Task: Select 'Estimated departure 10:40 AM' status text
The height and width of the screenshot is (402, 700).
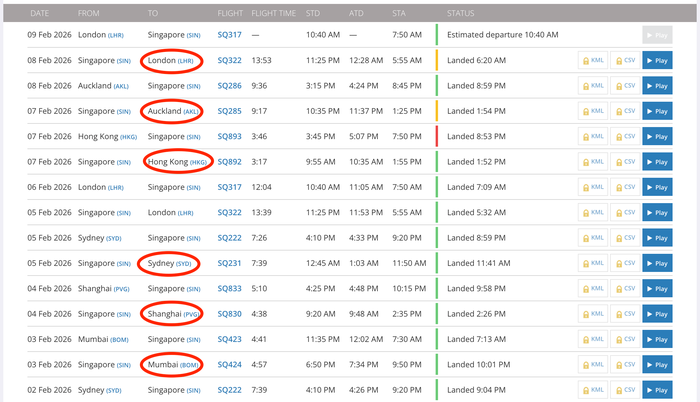Action: coord(503,35)
